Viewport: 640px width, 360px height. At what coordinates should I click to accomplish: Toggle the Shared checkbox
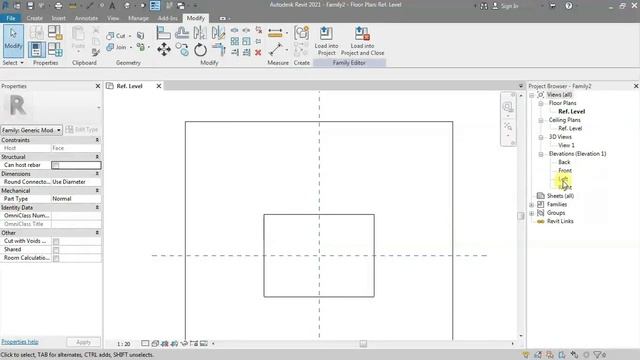pos(56,249)
